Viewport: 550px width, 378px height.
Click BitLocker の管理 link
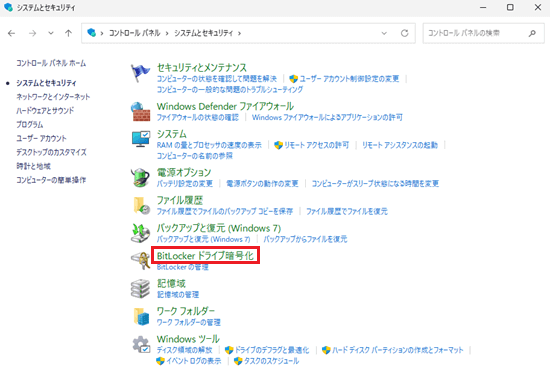182,267
